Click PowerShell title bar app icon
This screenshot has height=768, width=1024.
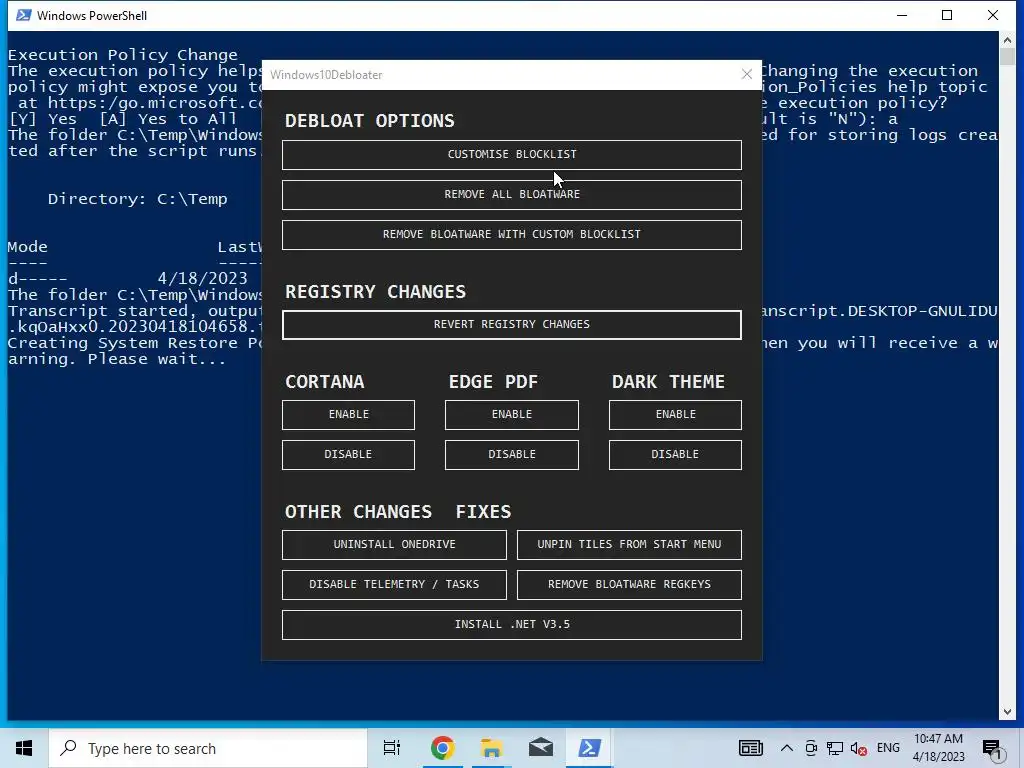(x=24, y=15)
